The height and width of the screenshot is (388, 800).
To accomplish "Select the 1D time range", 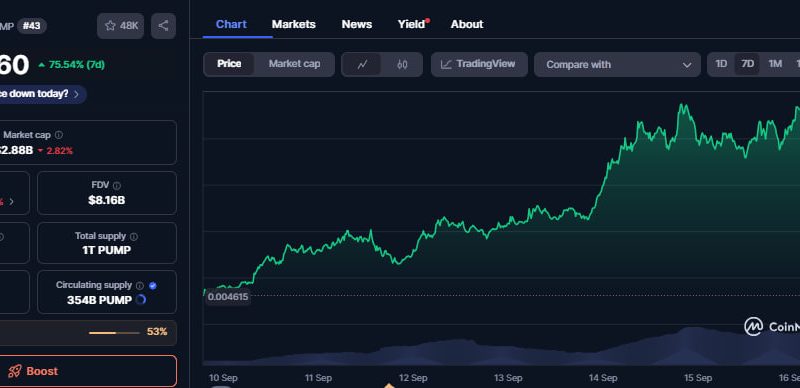I will [721, 64].
